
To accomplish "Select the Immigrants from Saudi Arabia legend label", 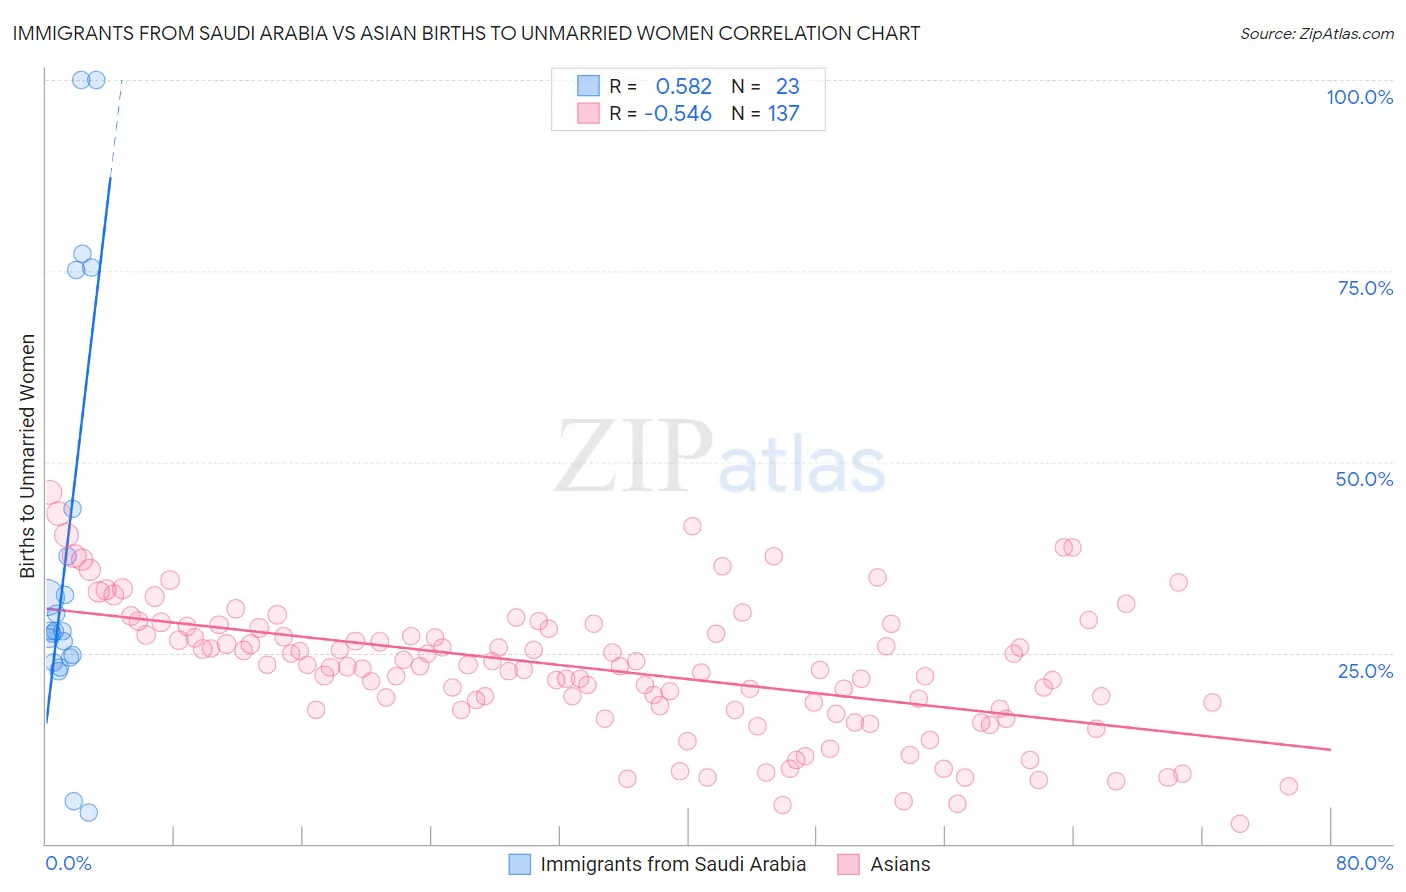I will click(x=673, y=864).
